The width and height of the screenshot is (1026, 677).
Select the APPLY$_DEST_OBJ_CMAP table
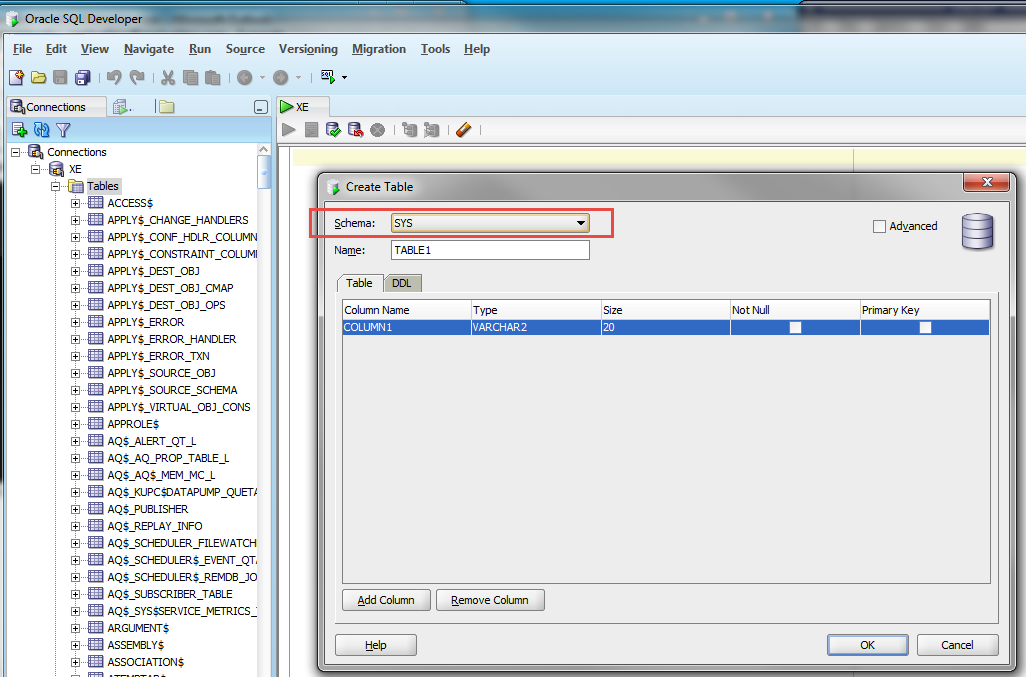[170, 288]
